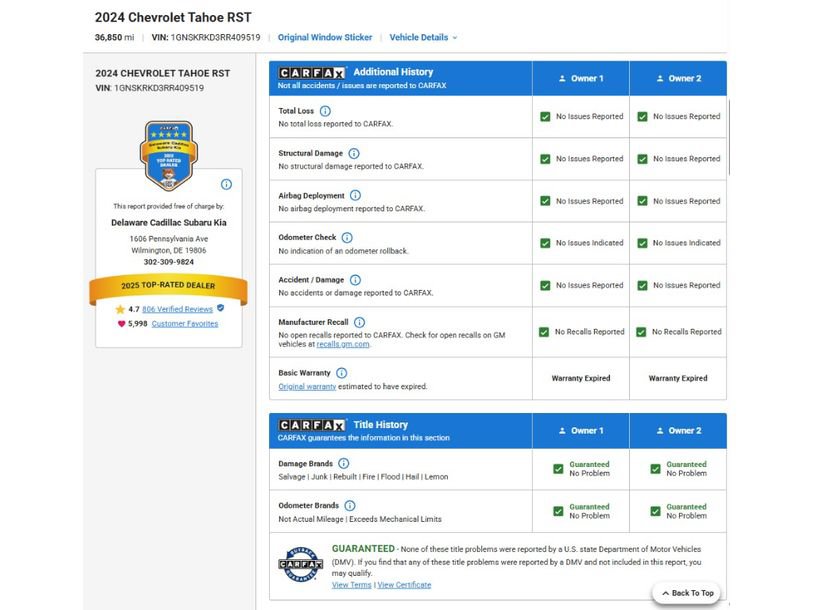Image resolution: width=814 pixels, height=610 pixels.
Task: Click the Back To Top button
Action: tap(687, 593)
